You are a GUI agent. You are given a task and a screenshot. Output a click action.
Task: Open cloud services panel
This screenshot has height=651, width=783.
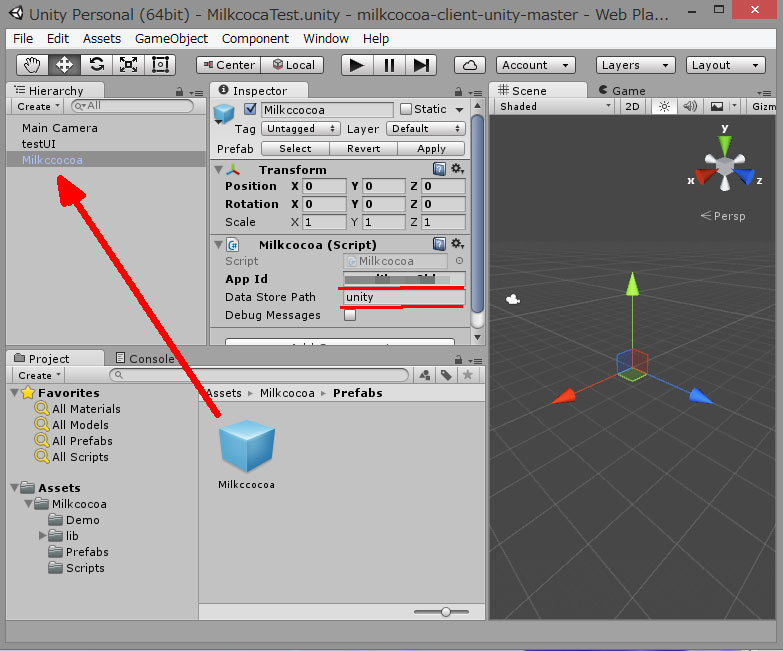tap(470, 65)
